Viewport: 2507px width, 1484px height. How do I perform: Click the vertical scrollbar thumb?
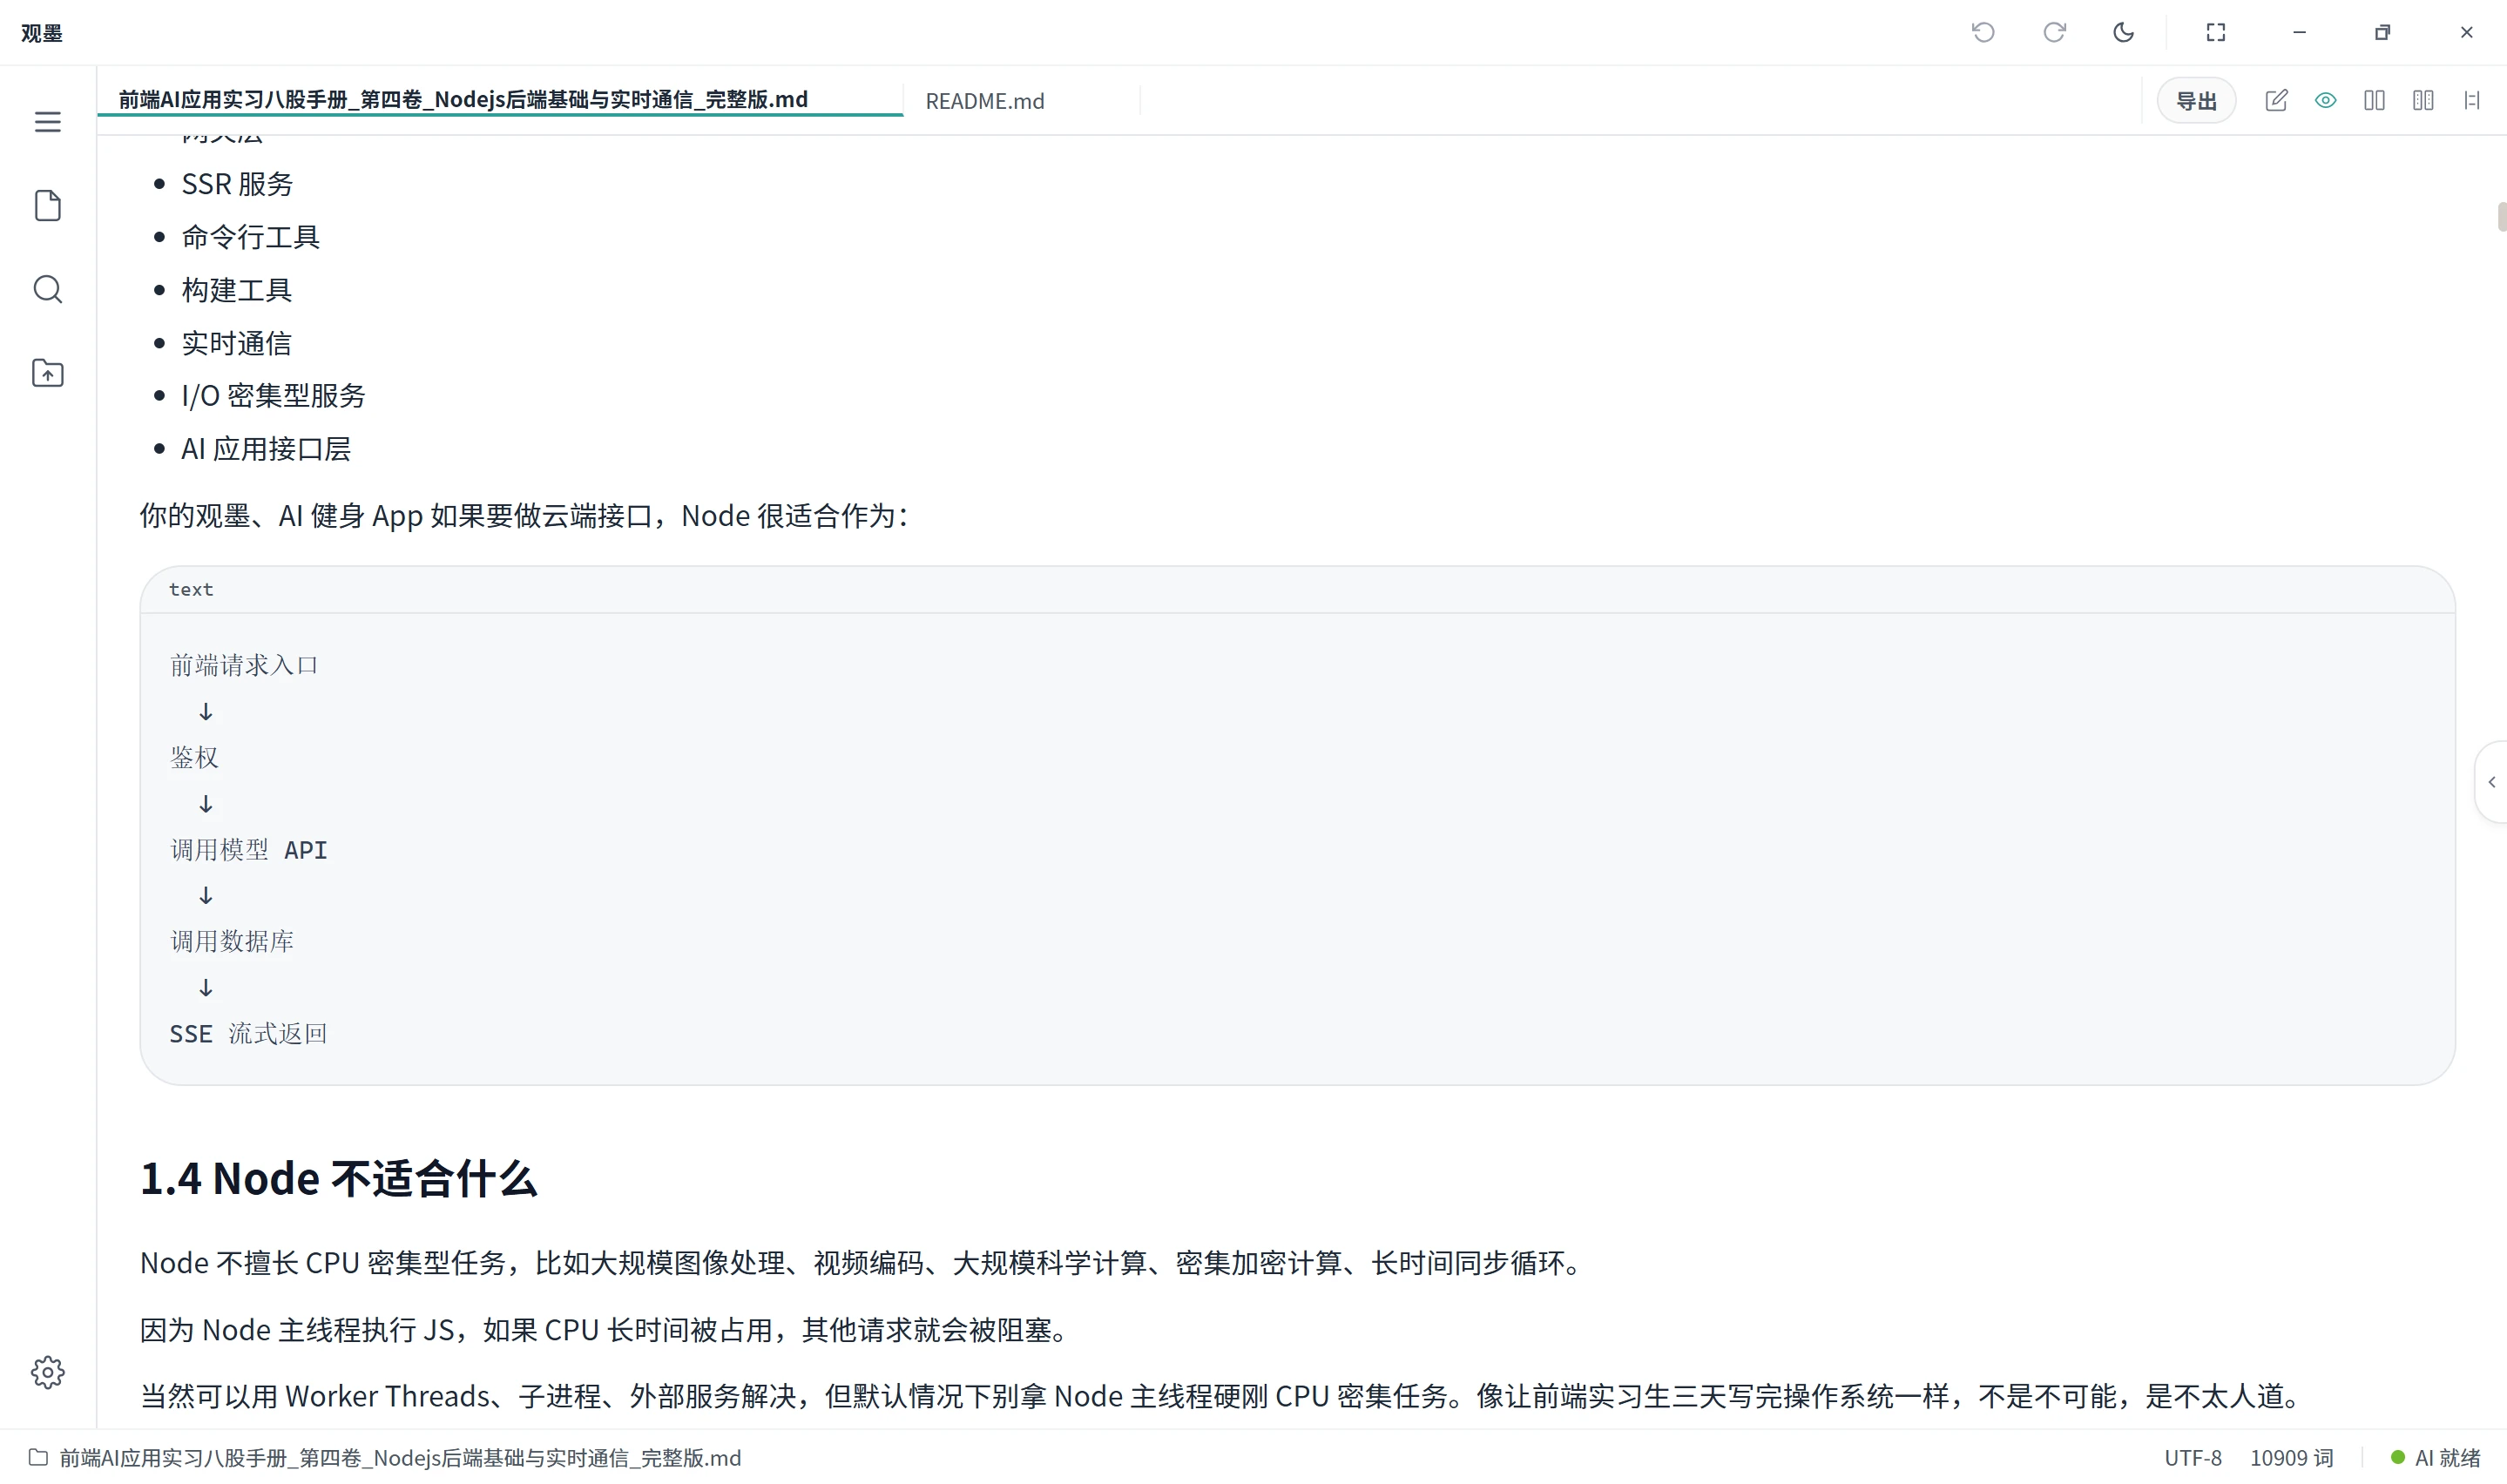(2501, 217)
